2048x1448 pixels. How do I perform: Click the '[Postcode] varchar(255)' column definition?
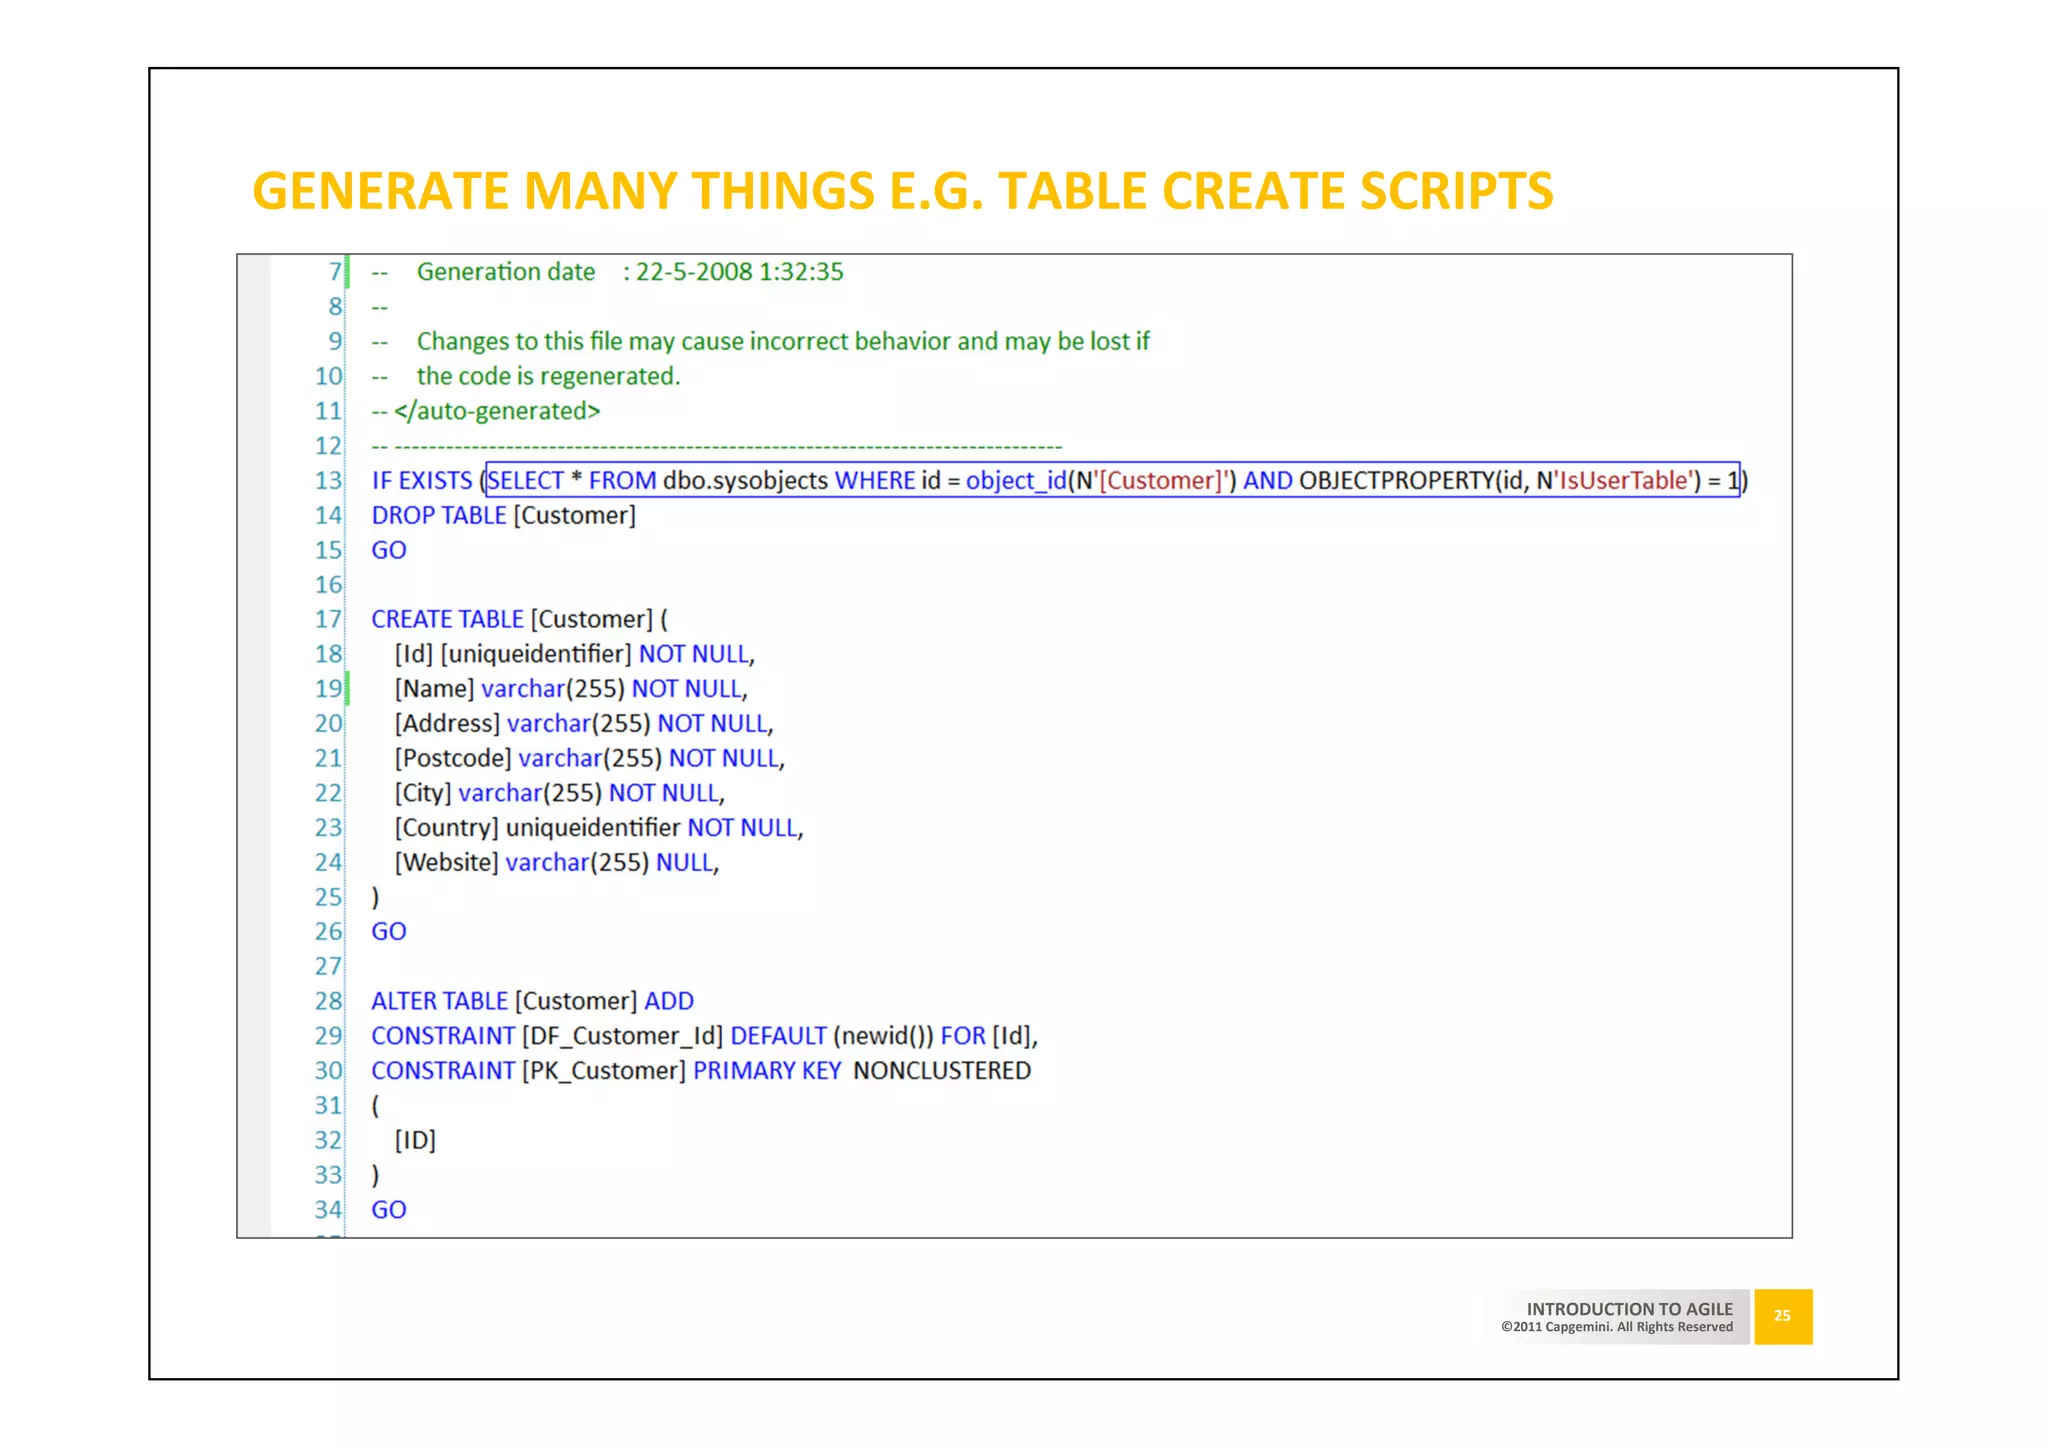pos(590,759)
